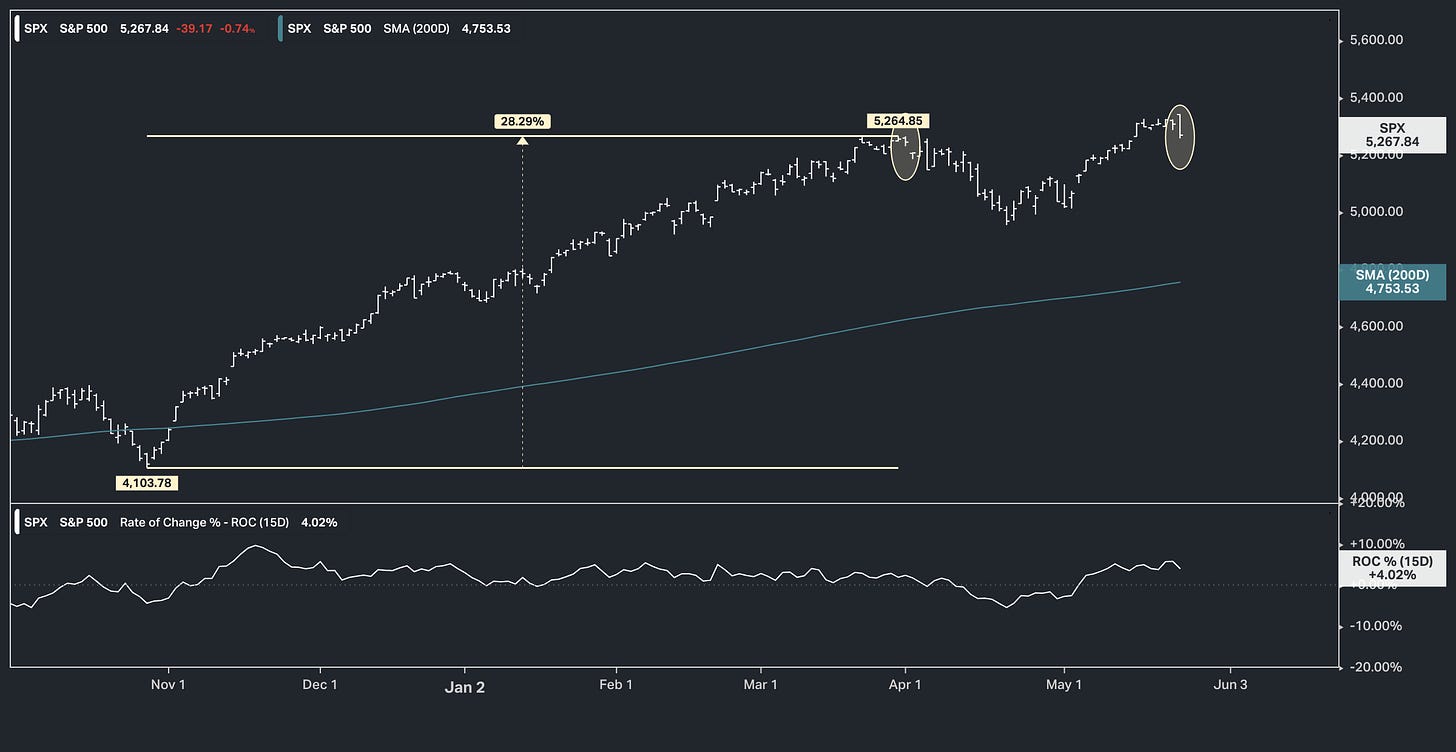Click the 5,600.00 price axis label

point(1375,41)
